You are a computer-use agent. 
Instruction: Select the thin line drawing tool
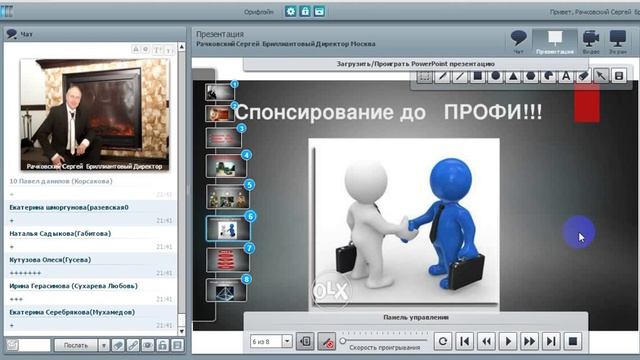pyautogui.click(x=460, y=76)
